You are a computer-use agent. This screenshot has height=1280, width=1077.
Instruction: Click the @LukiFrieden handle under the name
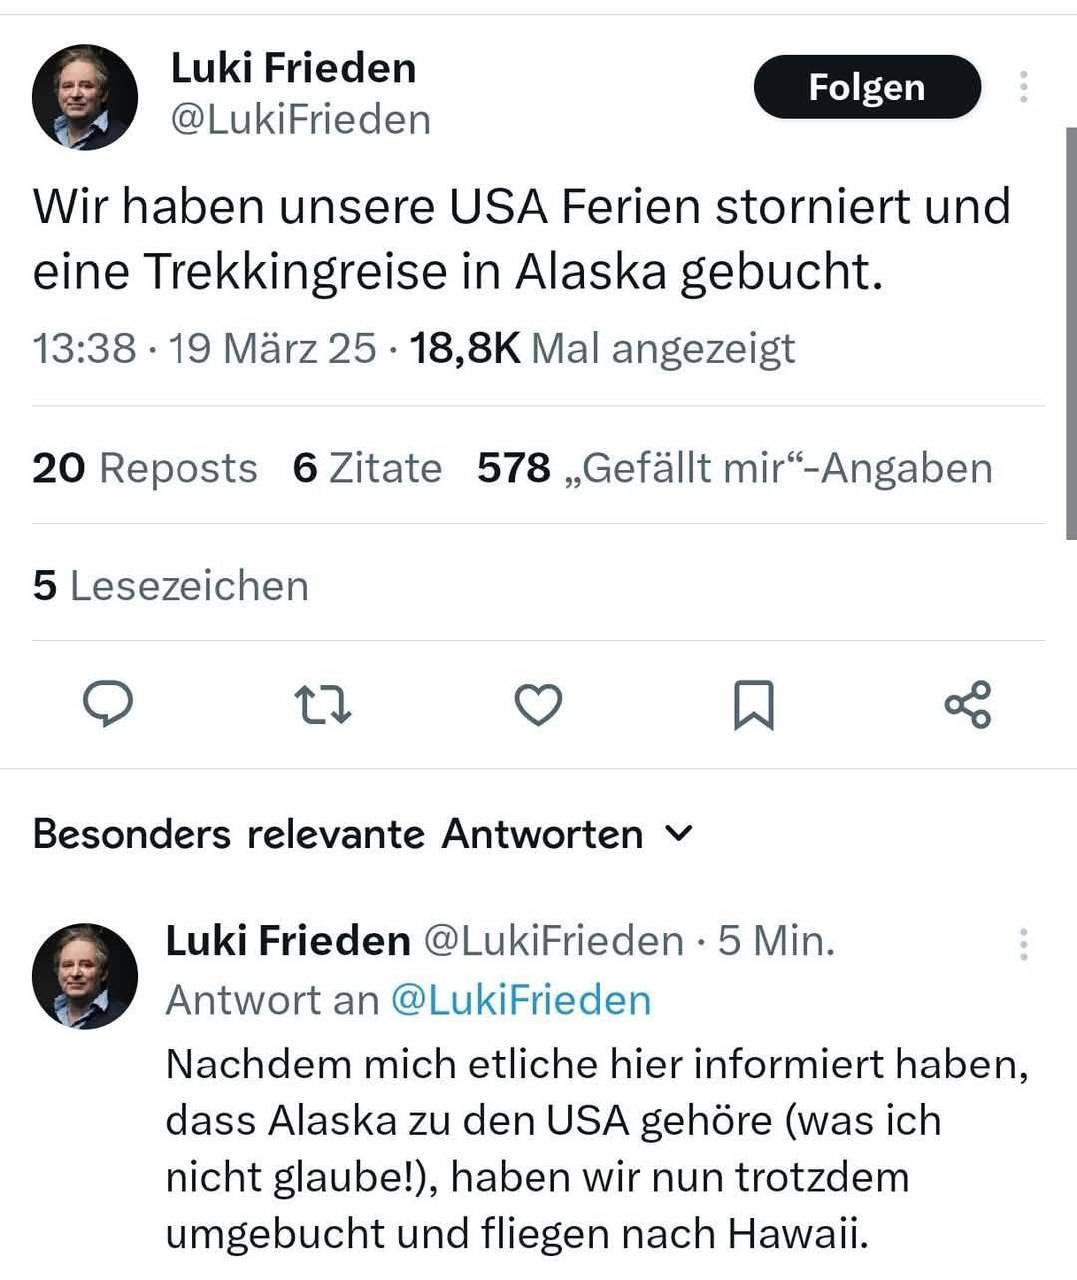(x=301, y=120)
